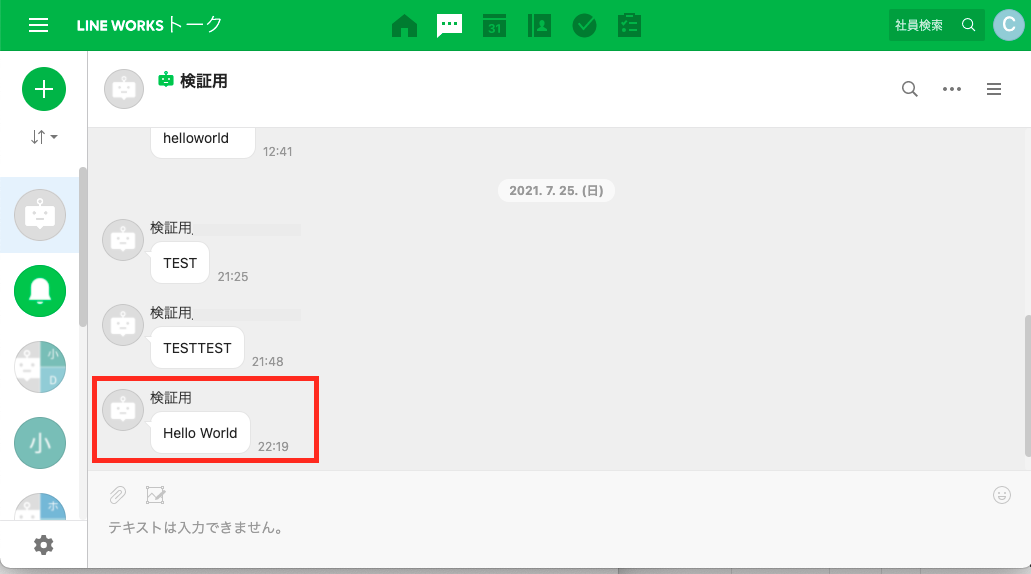Image resolution: width=1031 pixels, height=574 pixels.
Task: Open the settings gear in sidebar
Action: click(x=43, y=545)
